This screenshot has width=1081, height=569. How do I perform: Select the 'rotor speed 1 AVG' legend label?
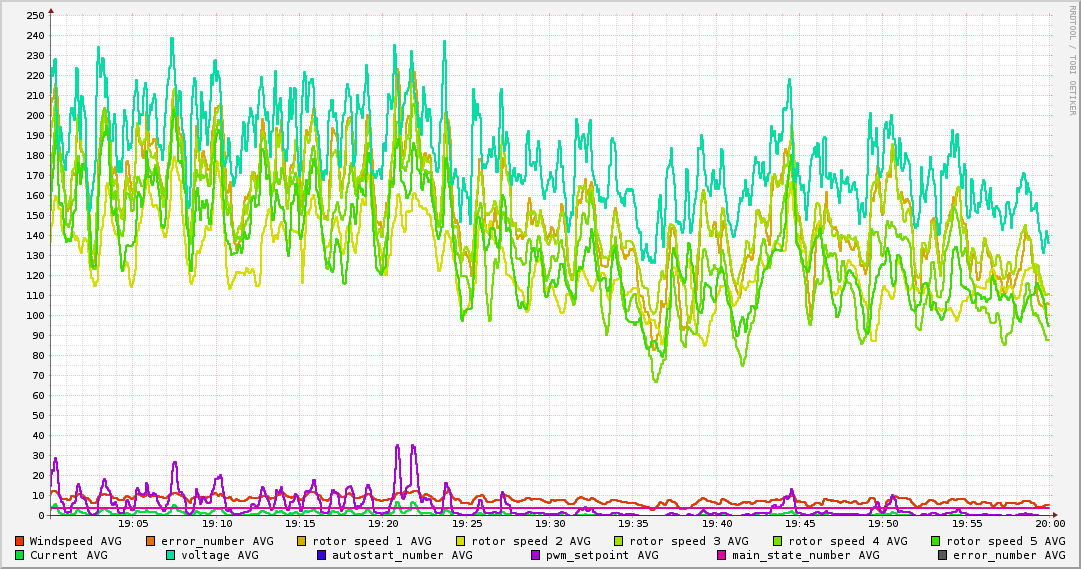coord(372,542)
